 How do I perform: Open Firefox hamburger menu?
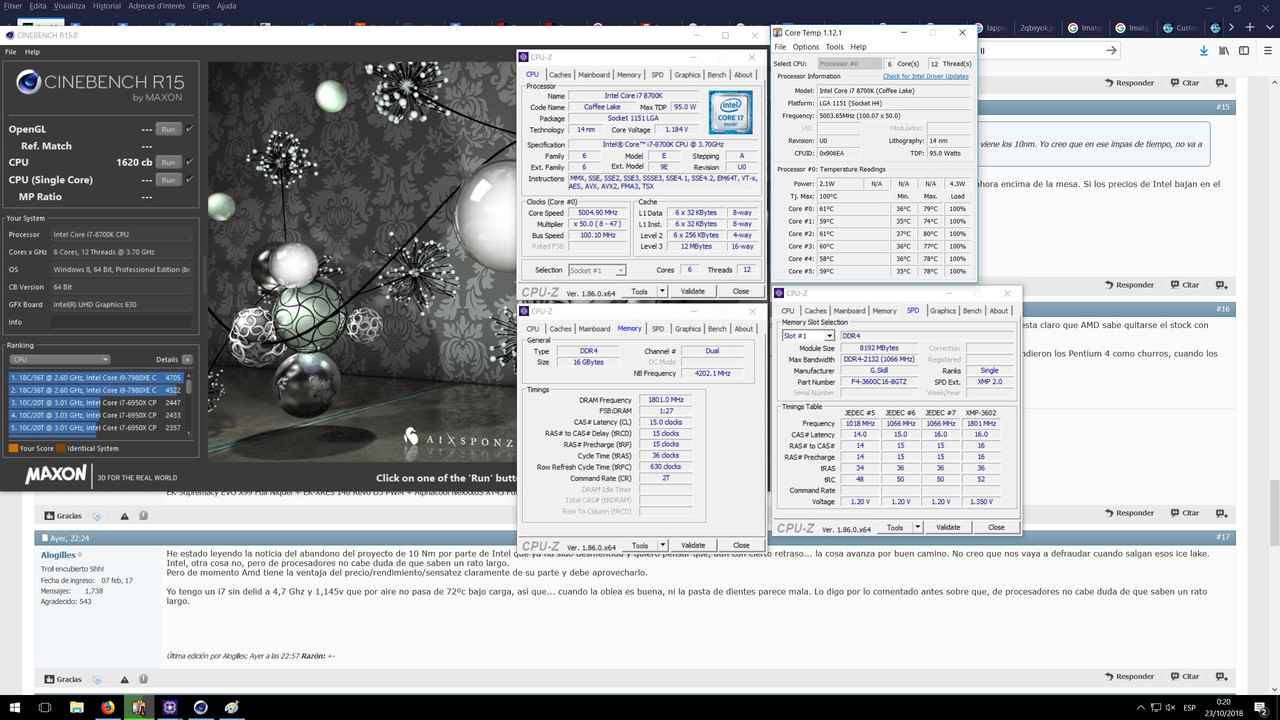click(x=1266, y=51)
